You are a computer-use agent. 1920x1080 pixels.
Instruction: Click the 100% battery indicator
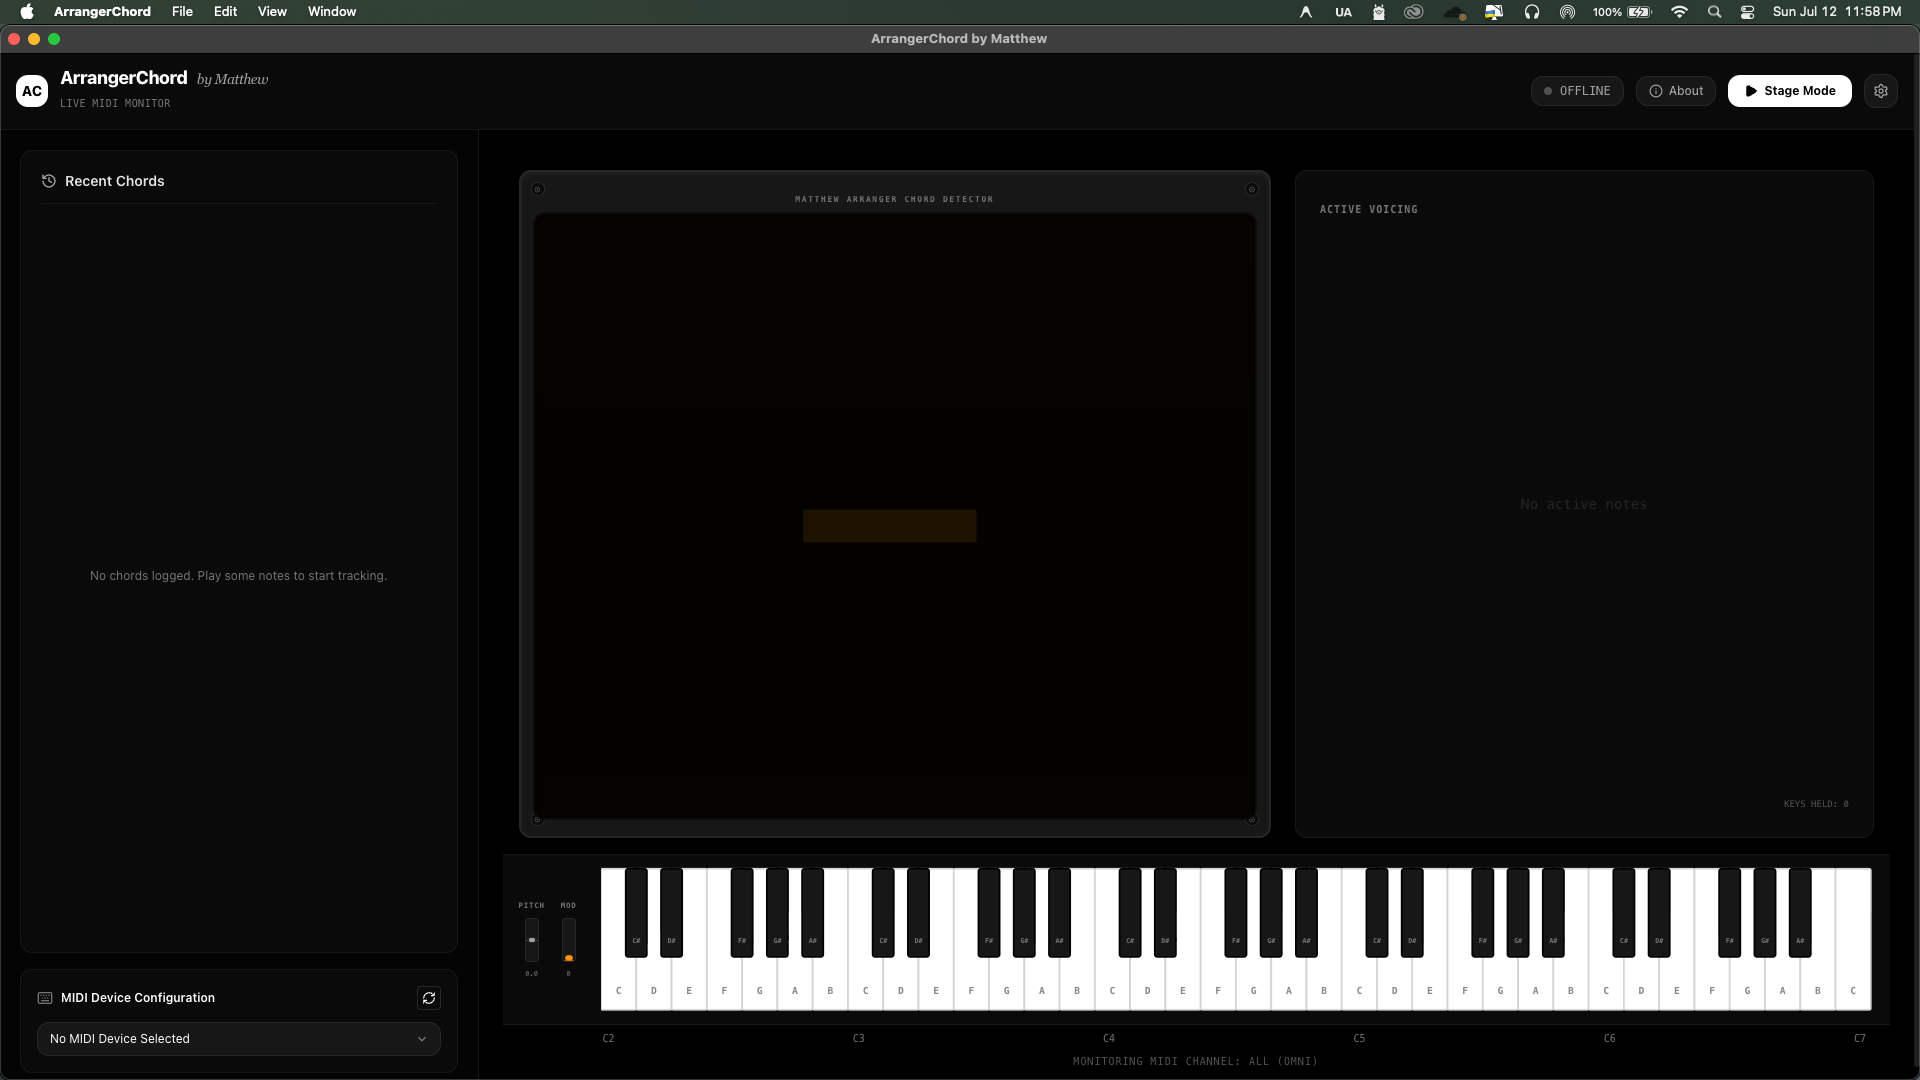[x=1622, y=12]
